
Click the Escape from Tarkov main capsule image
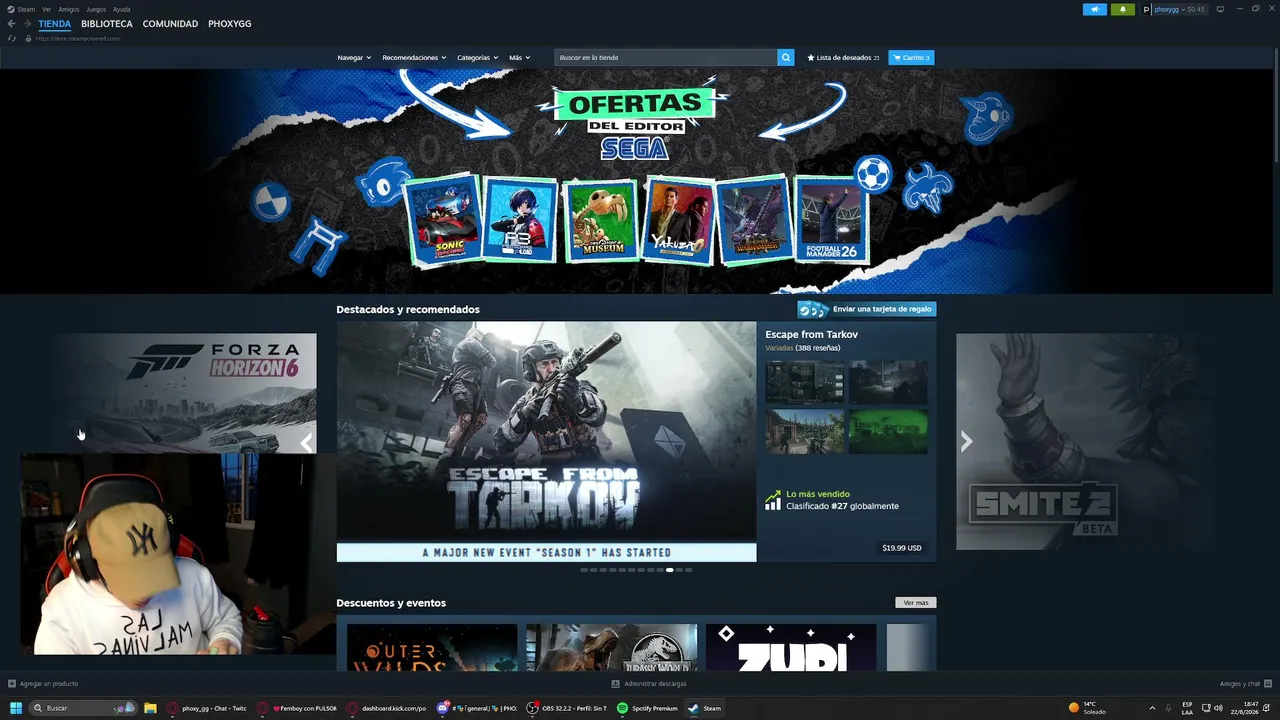(x=546, y=441)
